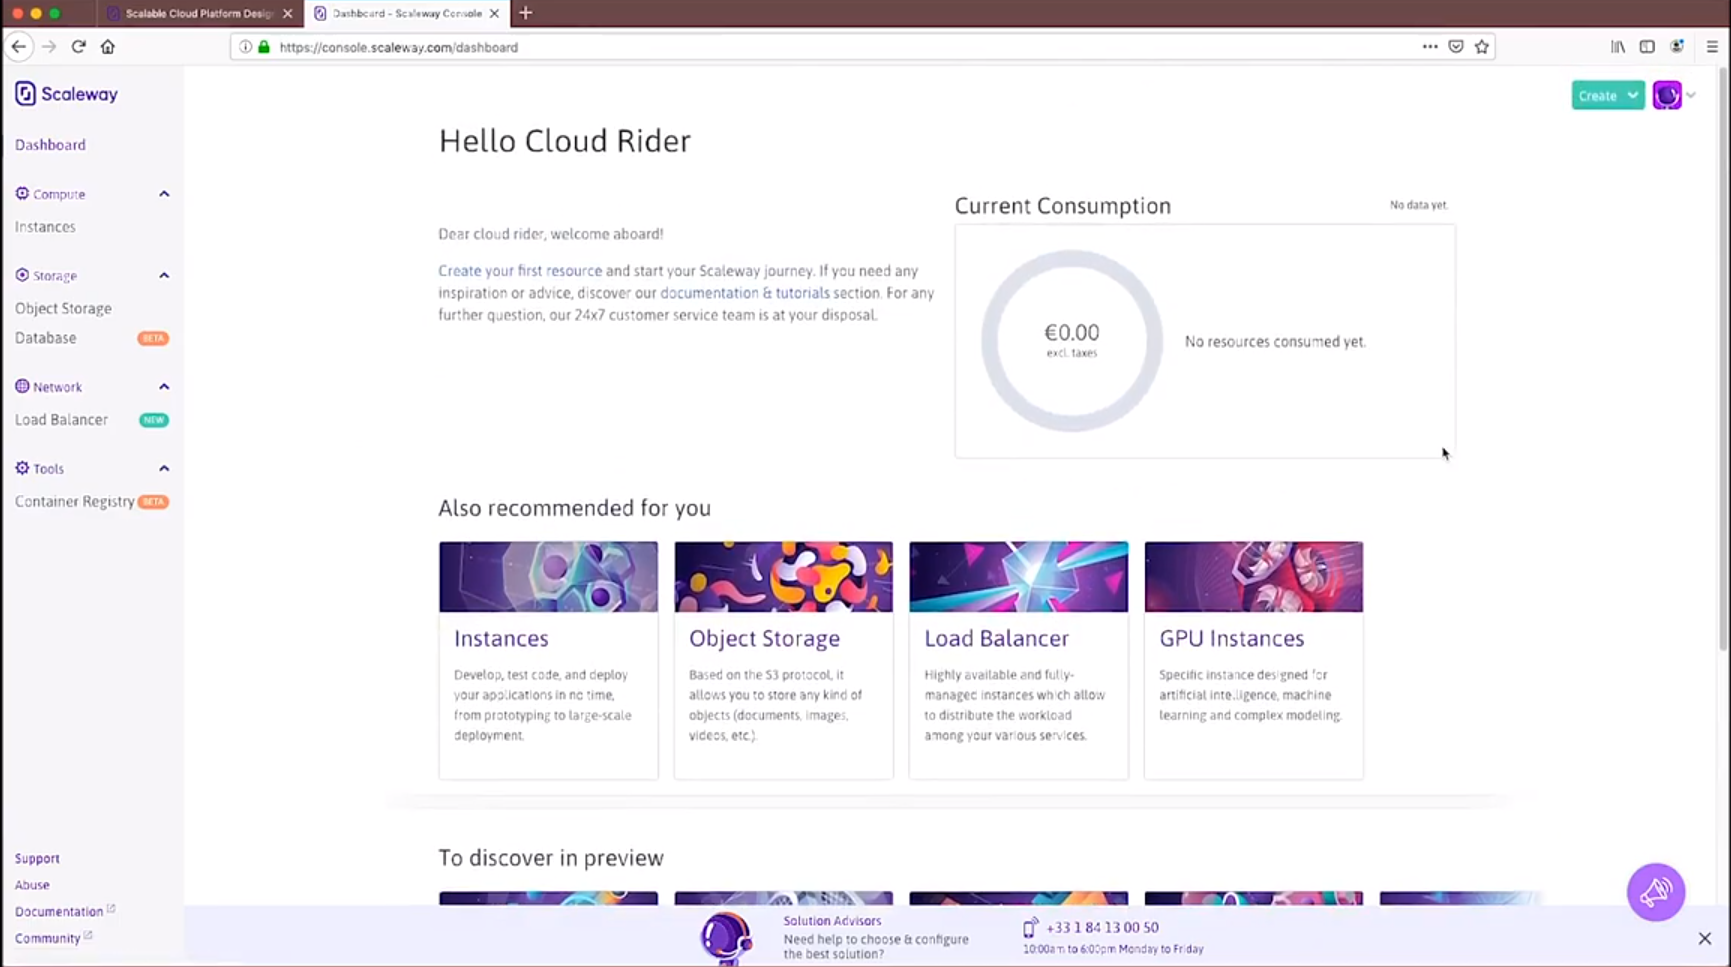
Task: Click the €0.00 consumption ring
Action: click(1072, 341)
